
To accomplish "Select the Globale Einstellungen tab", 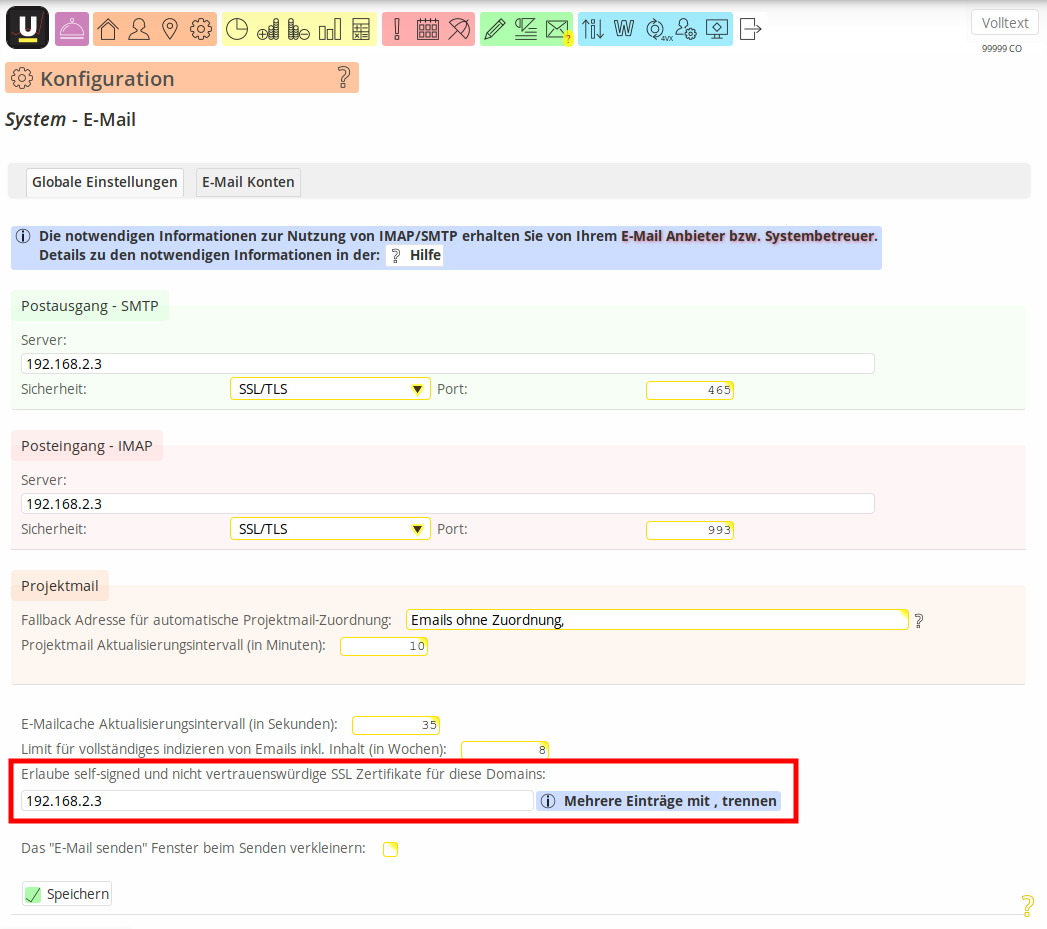I will tap(104, 182).
